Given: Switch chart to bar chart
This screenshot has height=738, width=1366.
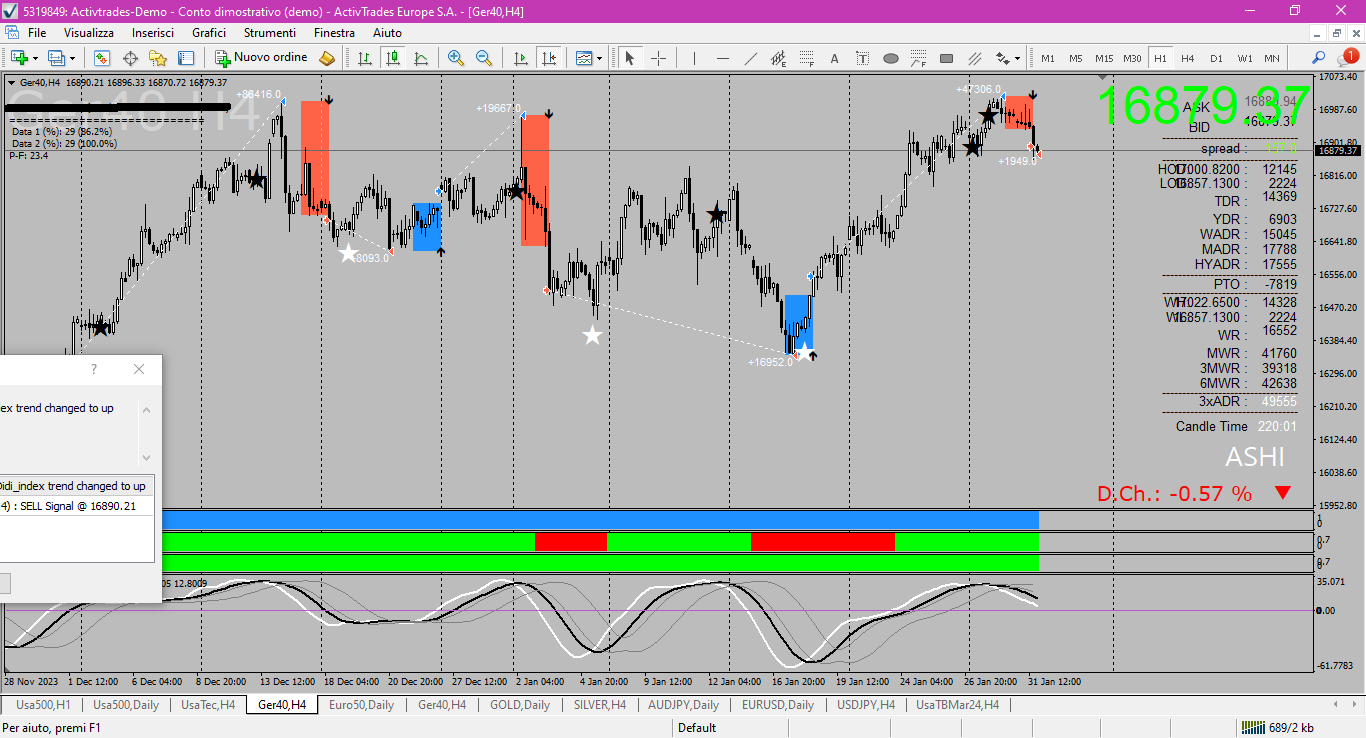Looking at the screenshot, I should point(365,58).
